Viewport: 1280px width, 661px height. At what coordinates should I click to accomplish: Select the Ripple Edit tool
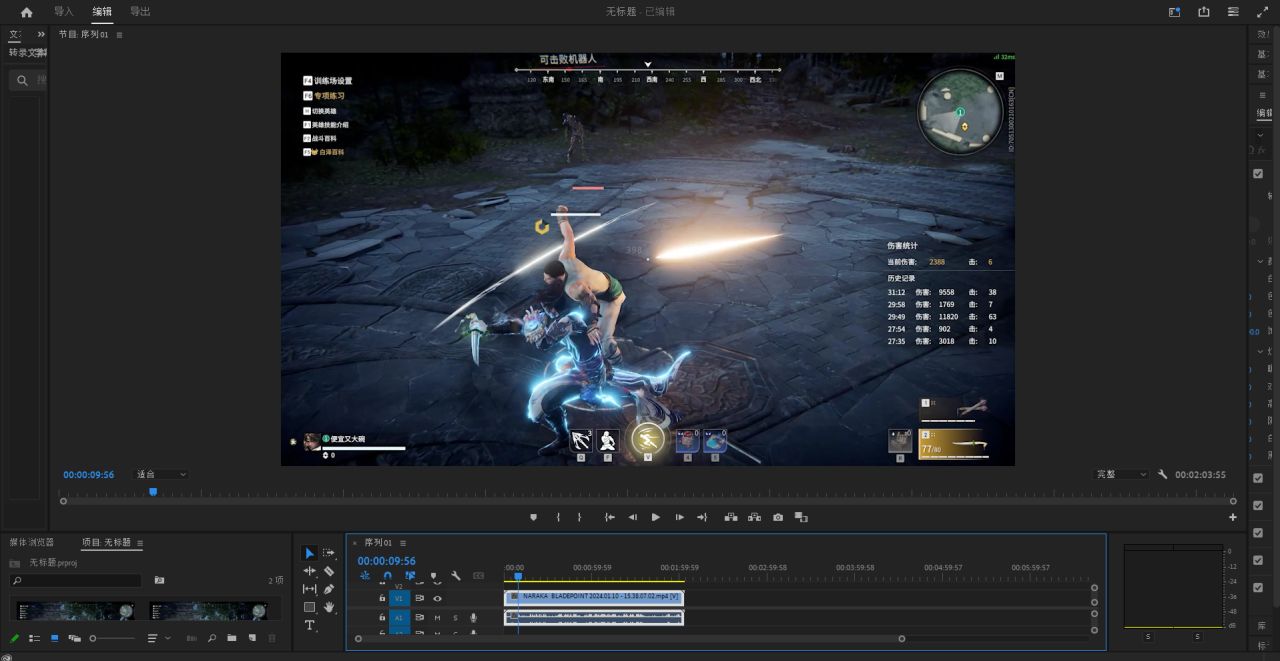pos(309,571)
